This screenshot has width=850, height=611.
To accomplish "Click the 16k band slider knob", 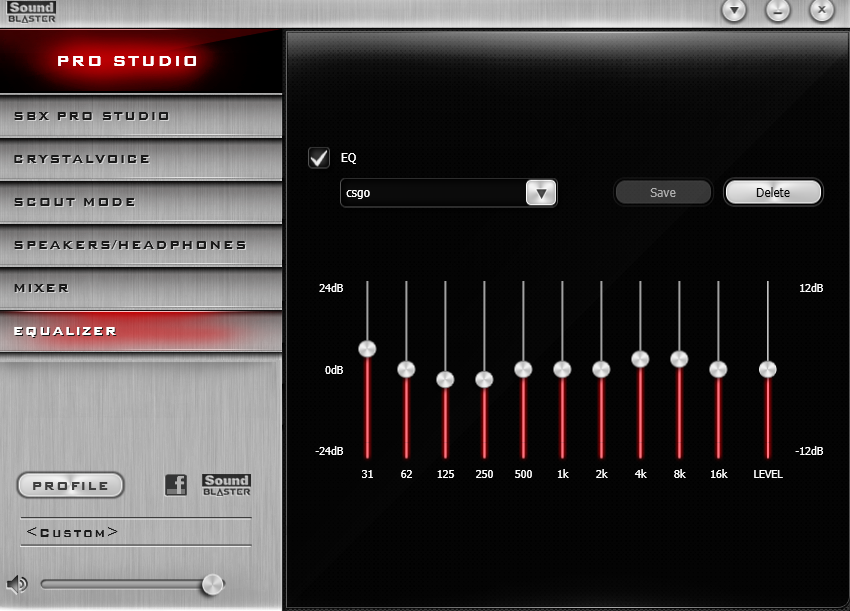I will [718, 369].
